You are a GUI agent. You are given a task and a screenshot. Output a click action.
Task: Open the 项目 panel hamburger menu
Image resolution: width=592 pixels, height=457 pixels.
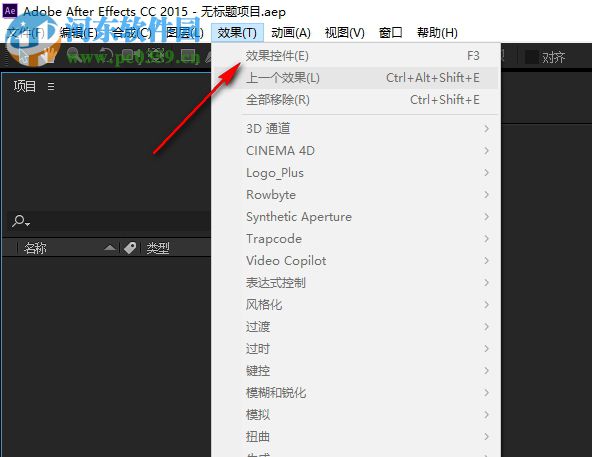[51, 86]
